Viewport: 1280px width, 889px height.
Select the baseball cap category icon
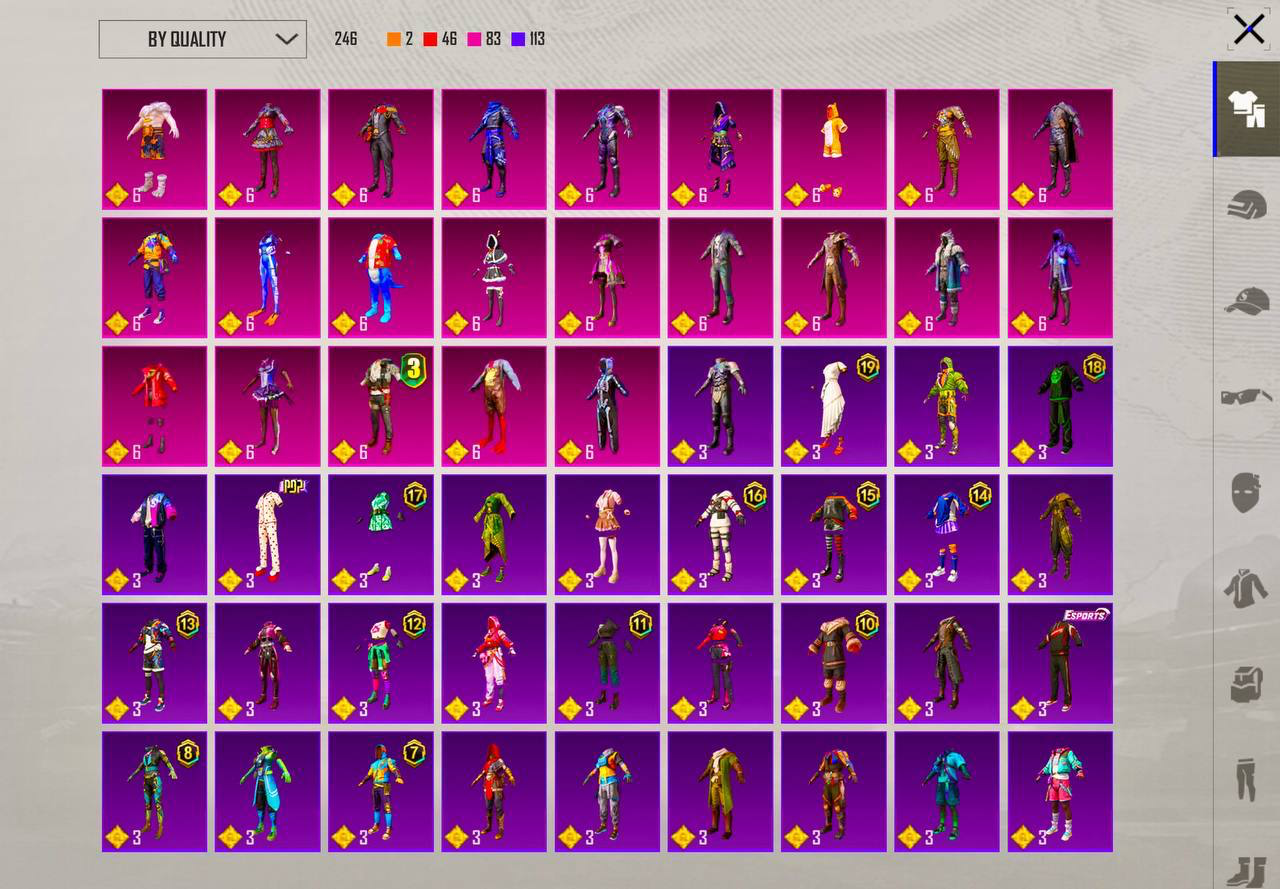click(x=1246, y=301)
